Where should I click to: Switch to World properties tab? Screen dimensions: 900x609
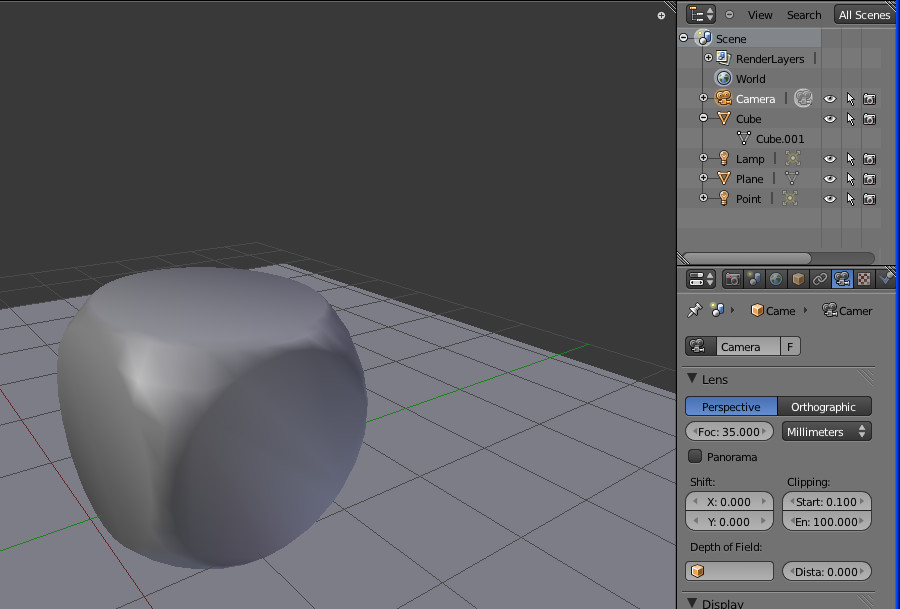(x=776, y=280)
